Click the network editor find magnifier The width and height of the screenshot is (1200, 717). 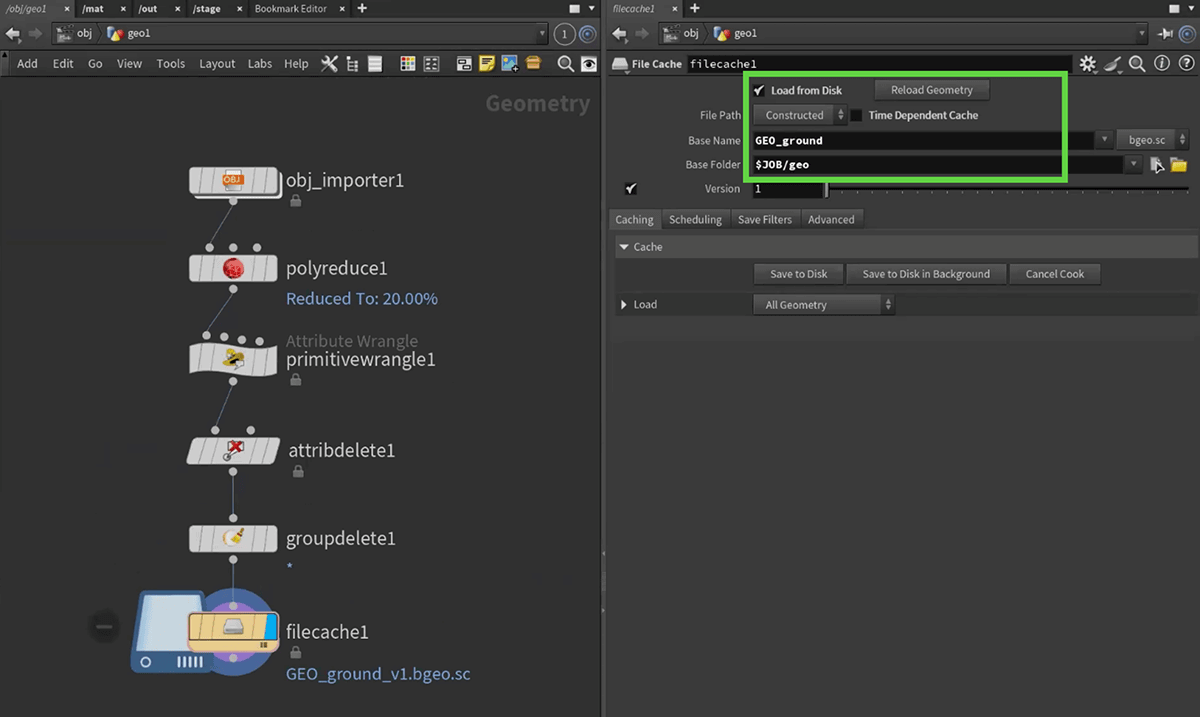coord(565,64)
